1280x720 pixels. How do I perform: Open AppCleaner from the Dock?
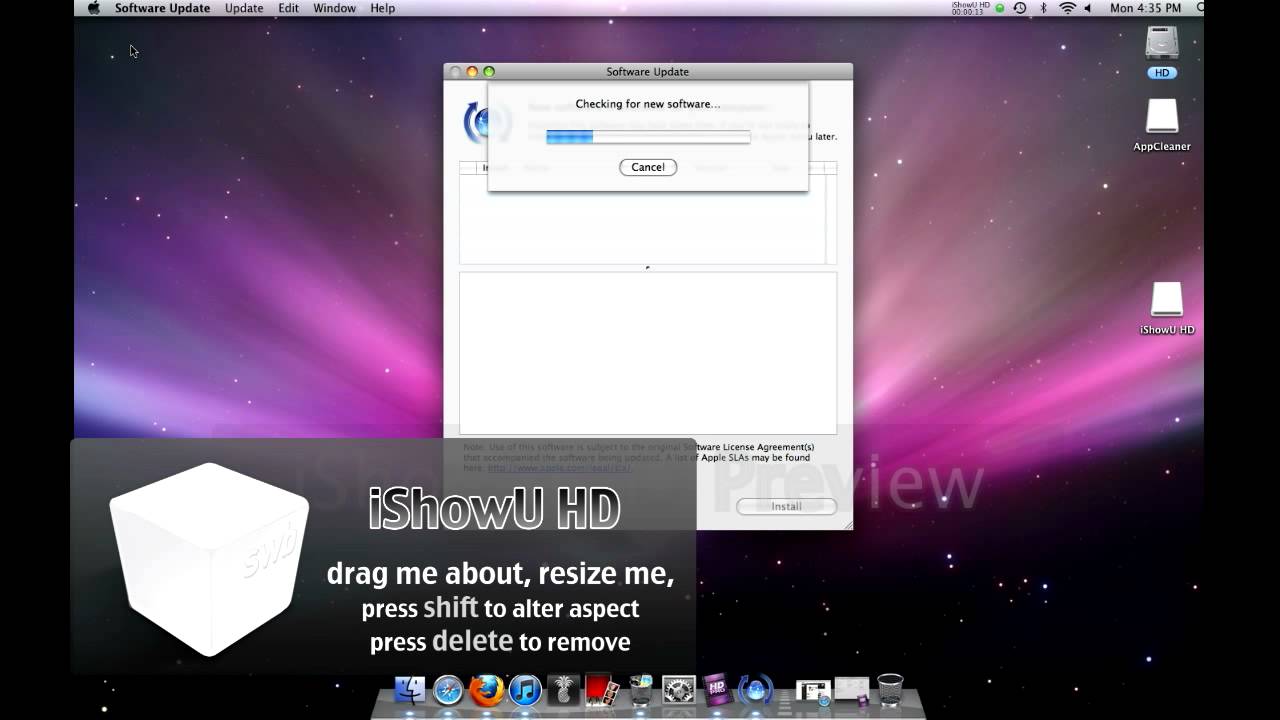640,690
